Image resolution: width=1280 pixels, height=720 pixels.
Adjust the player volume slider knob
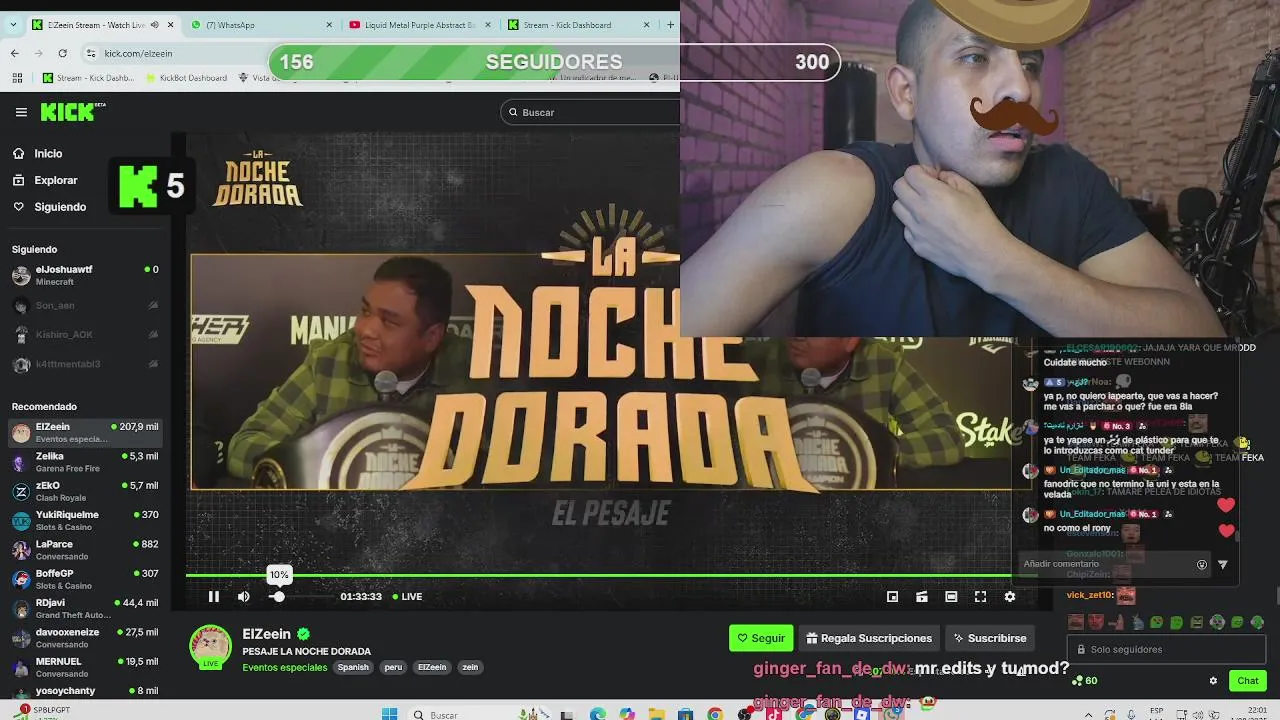coord(278,597)
